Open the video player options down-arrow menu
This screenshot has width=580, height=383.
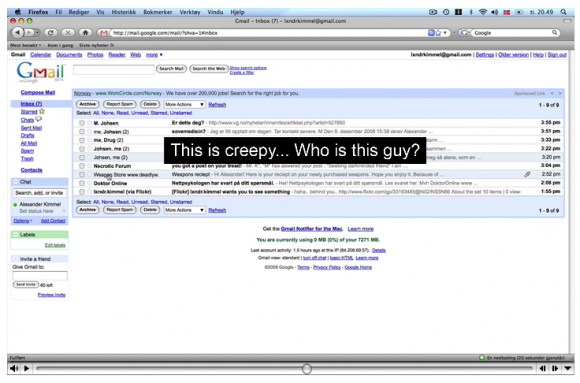(x=568, y=368)
